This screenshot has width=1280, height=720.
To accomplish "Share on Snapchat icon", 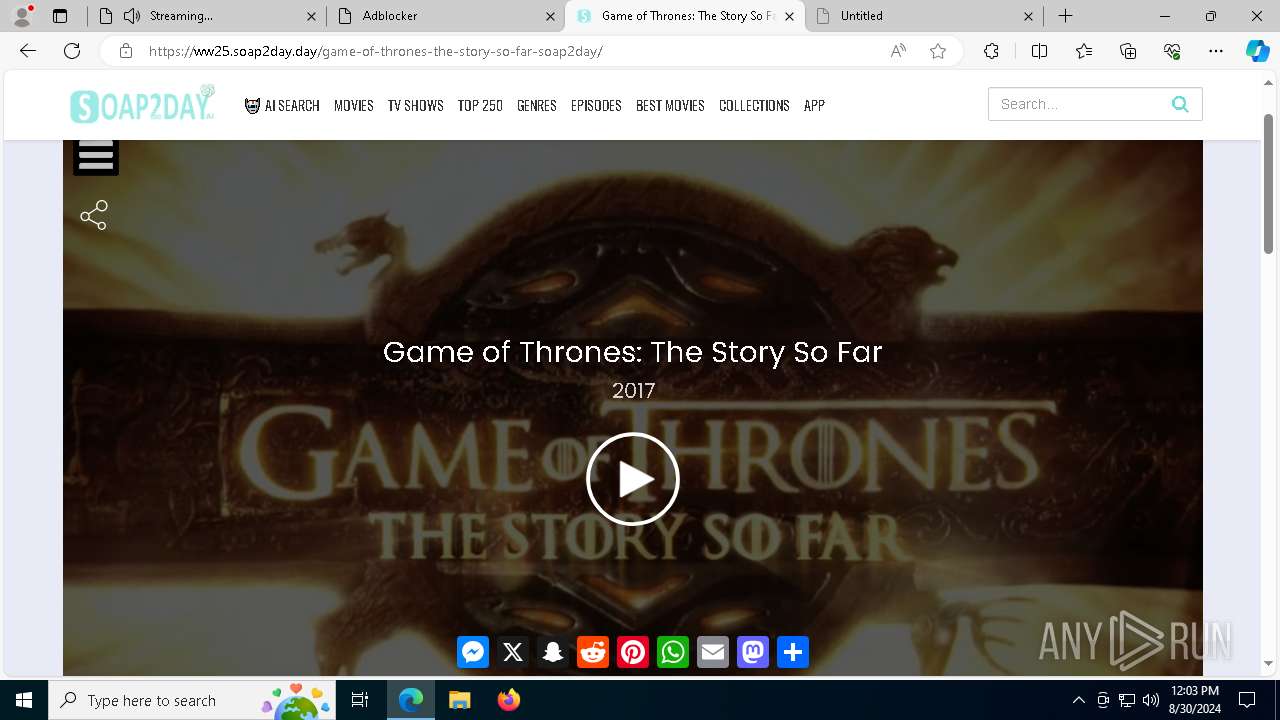I will pos(553,652).
